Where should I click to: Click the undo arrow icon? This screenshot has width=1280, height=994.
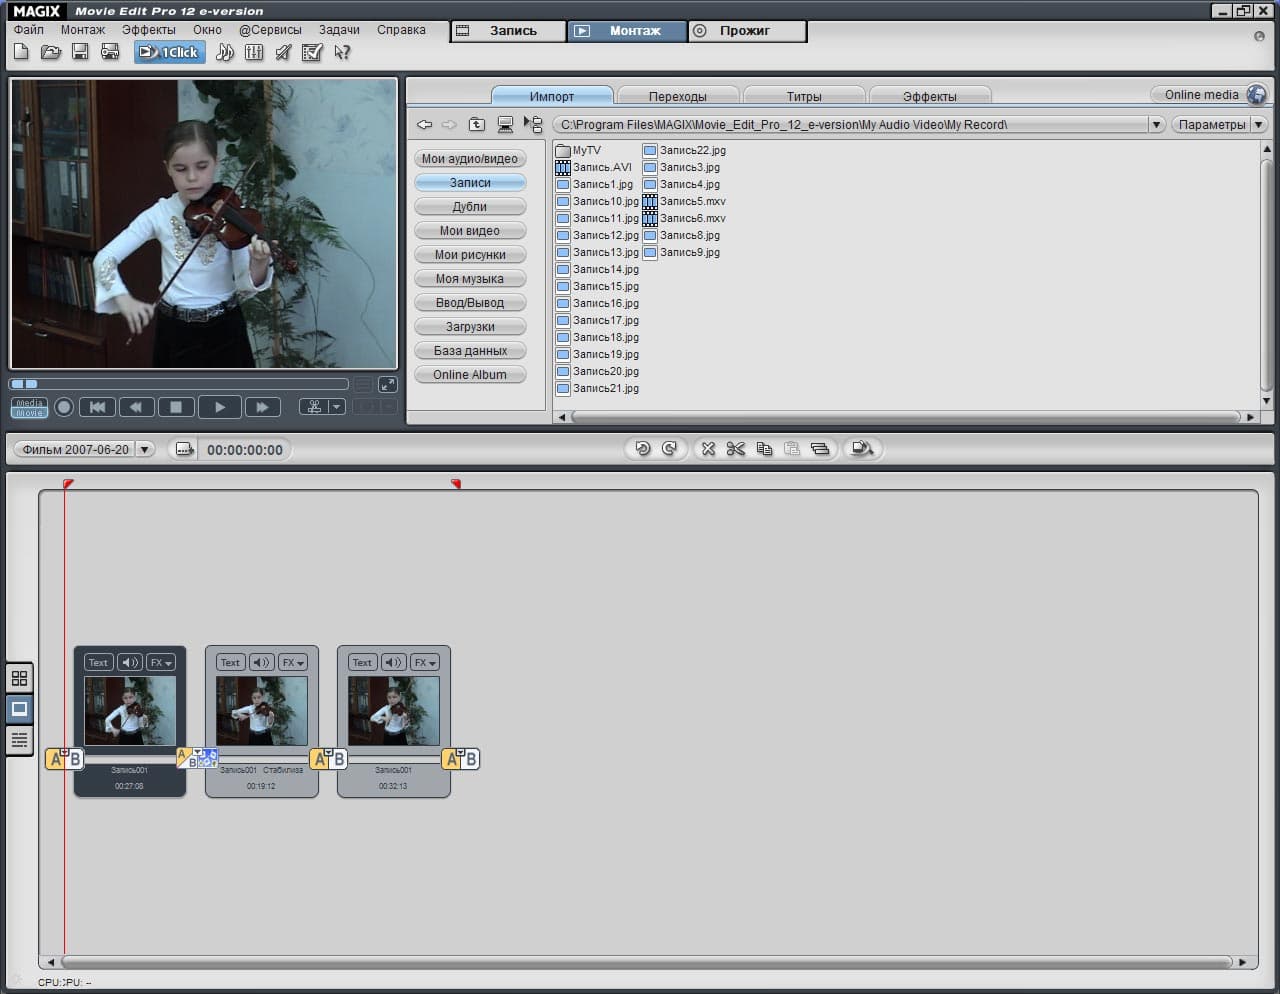[642, 449]
